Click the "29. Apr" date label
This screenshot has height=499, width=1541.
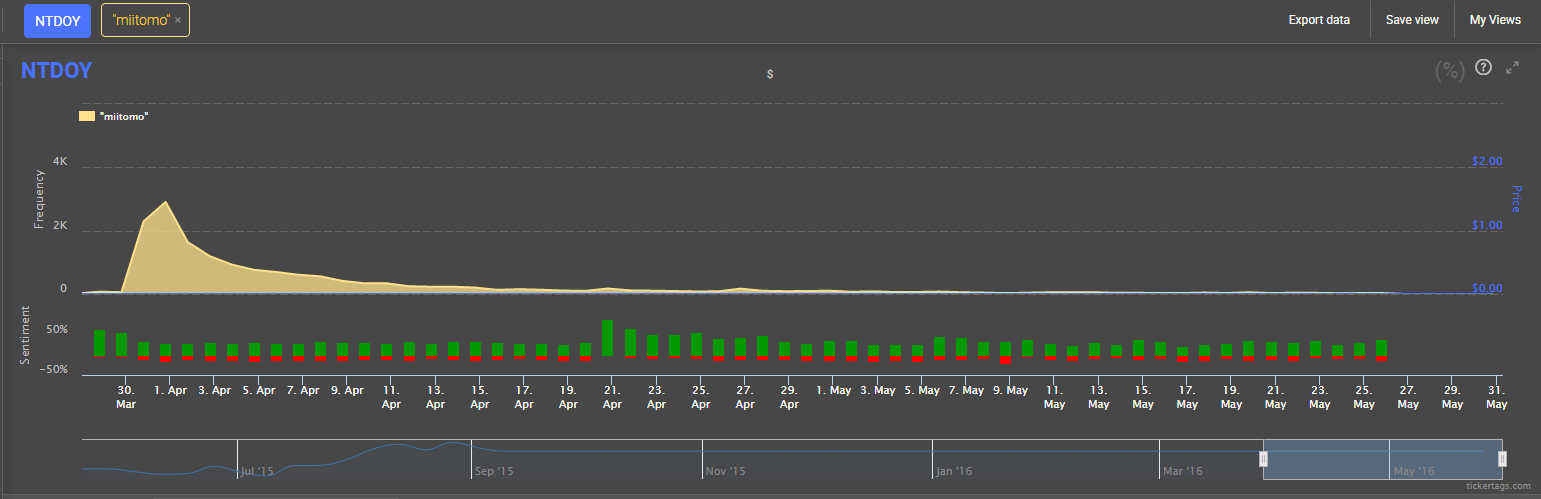[x=789, y=397]
